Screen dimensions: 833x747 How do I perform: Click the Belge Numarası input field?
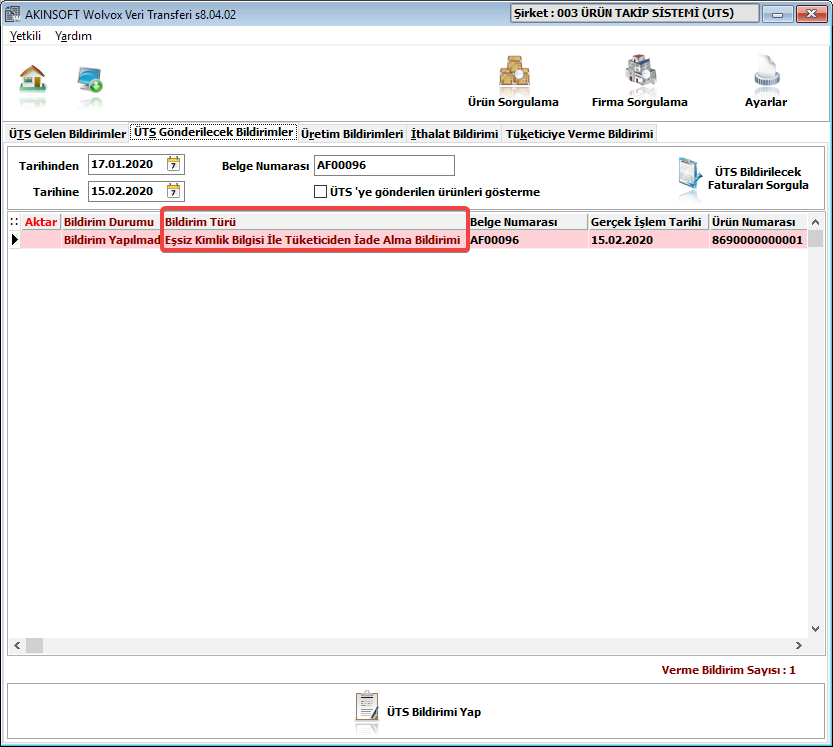384,165
